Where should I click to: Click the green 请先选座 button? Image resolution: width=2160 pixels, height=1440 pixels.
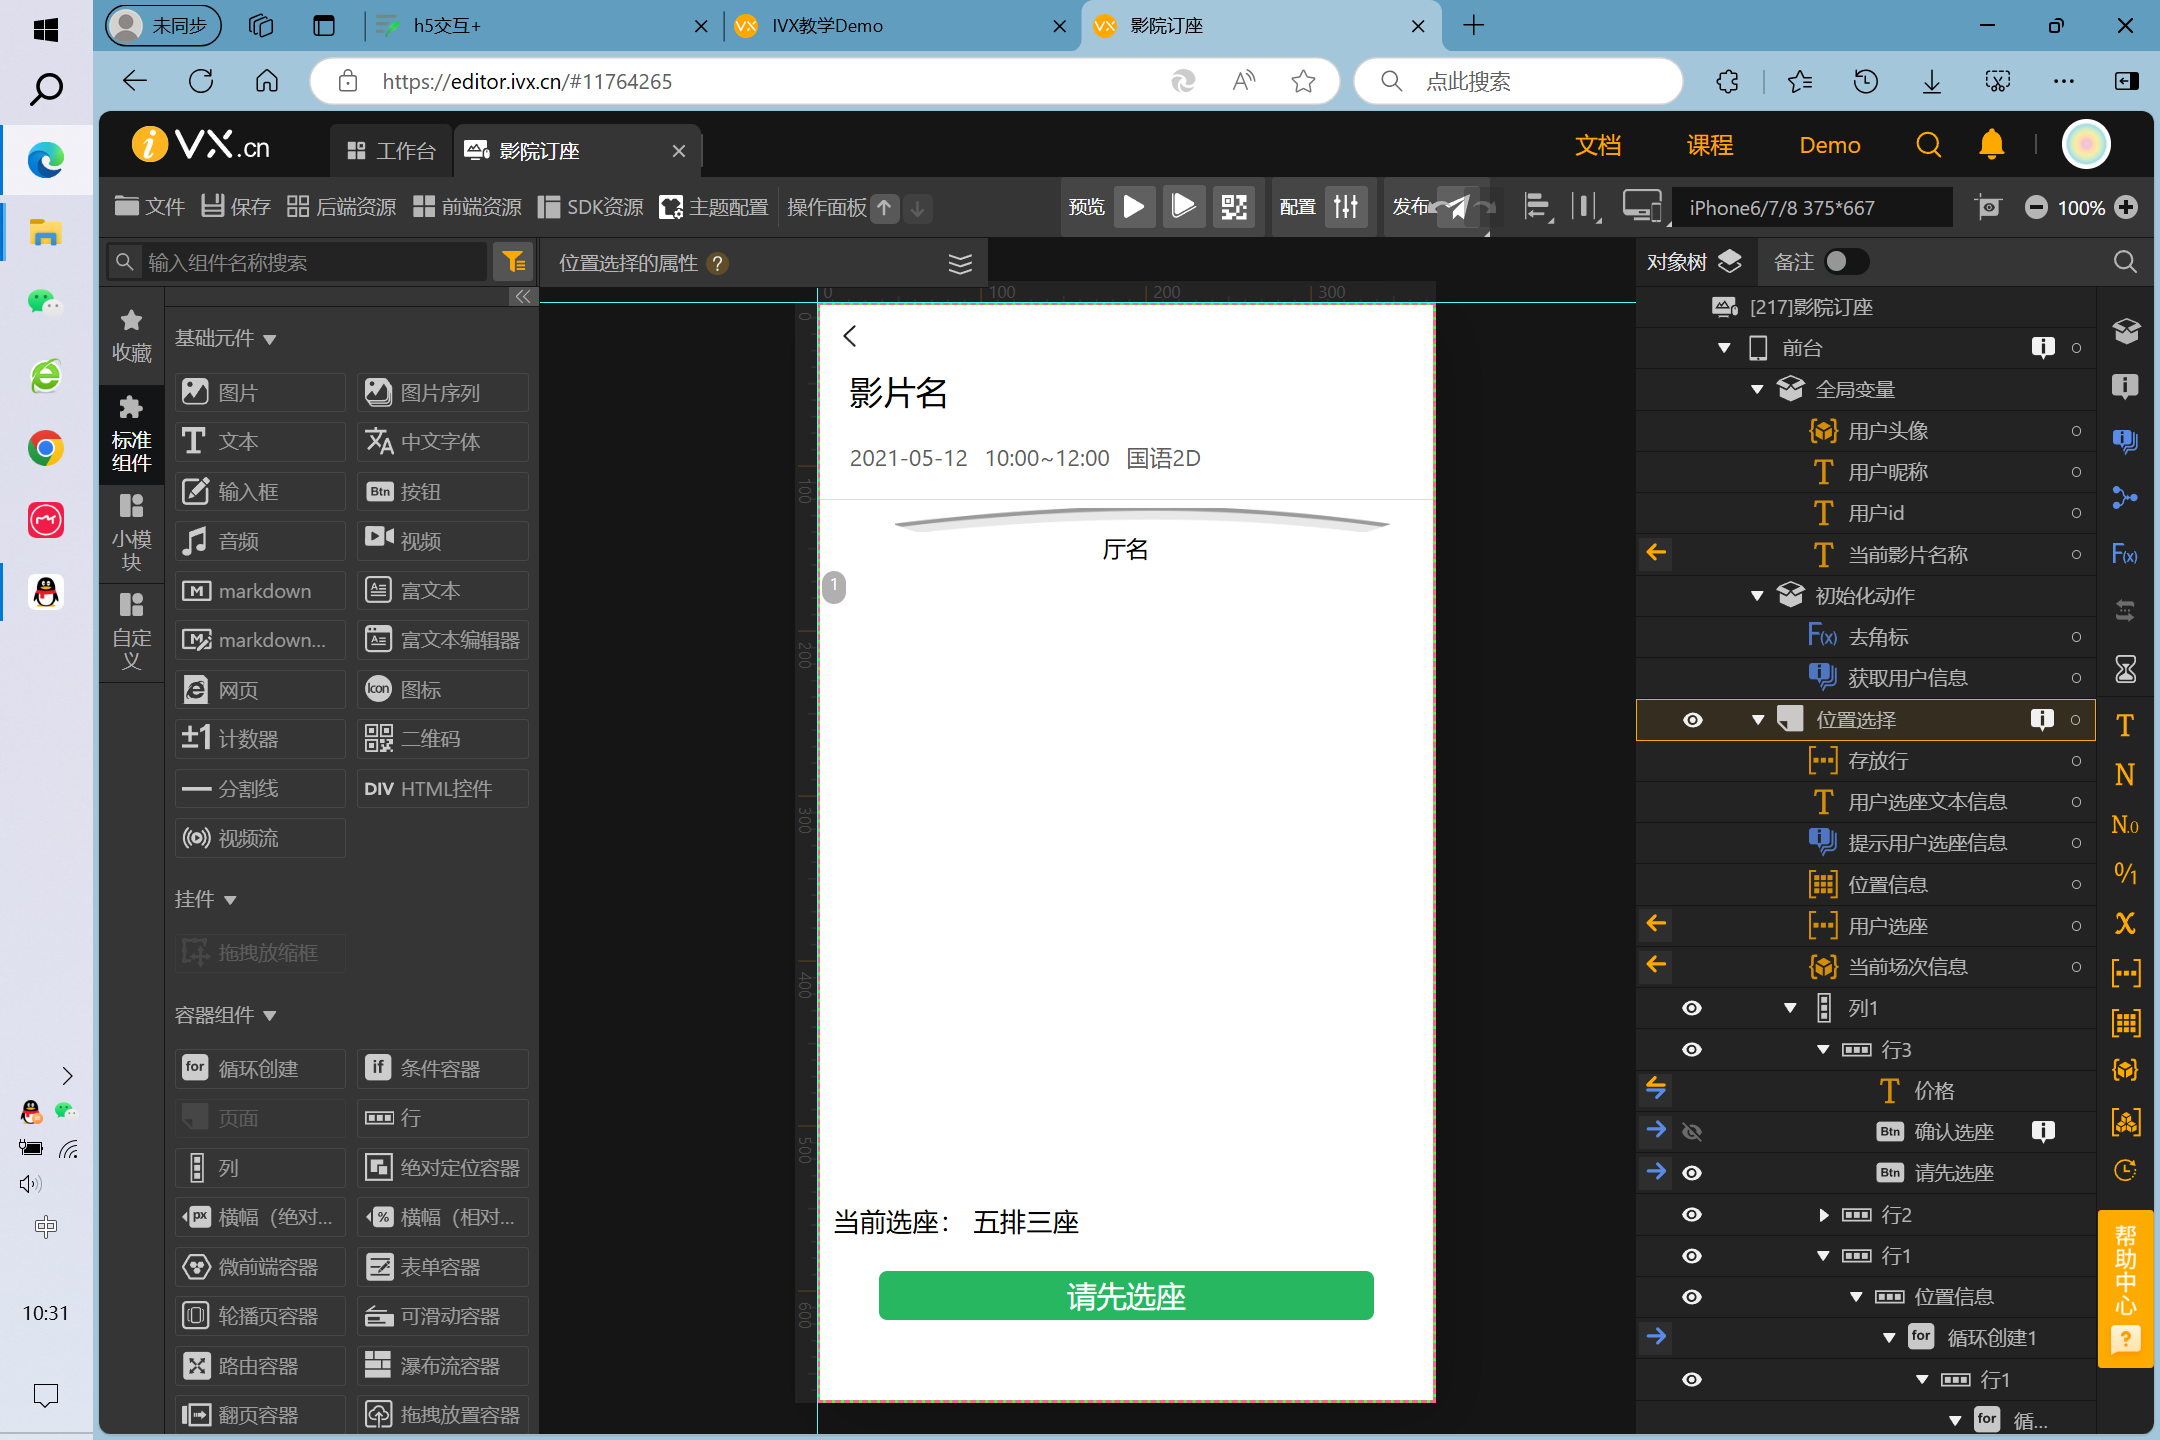(1125, 1296)
